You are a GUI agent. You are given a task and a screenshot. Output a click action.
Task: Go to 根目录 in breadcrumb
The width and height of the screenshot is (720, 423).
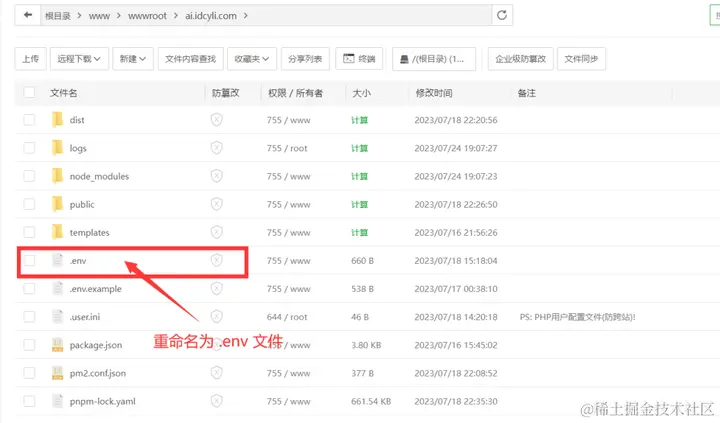click(x=58, y=16)
